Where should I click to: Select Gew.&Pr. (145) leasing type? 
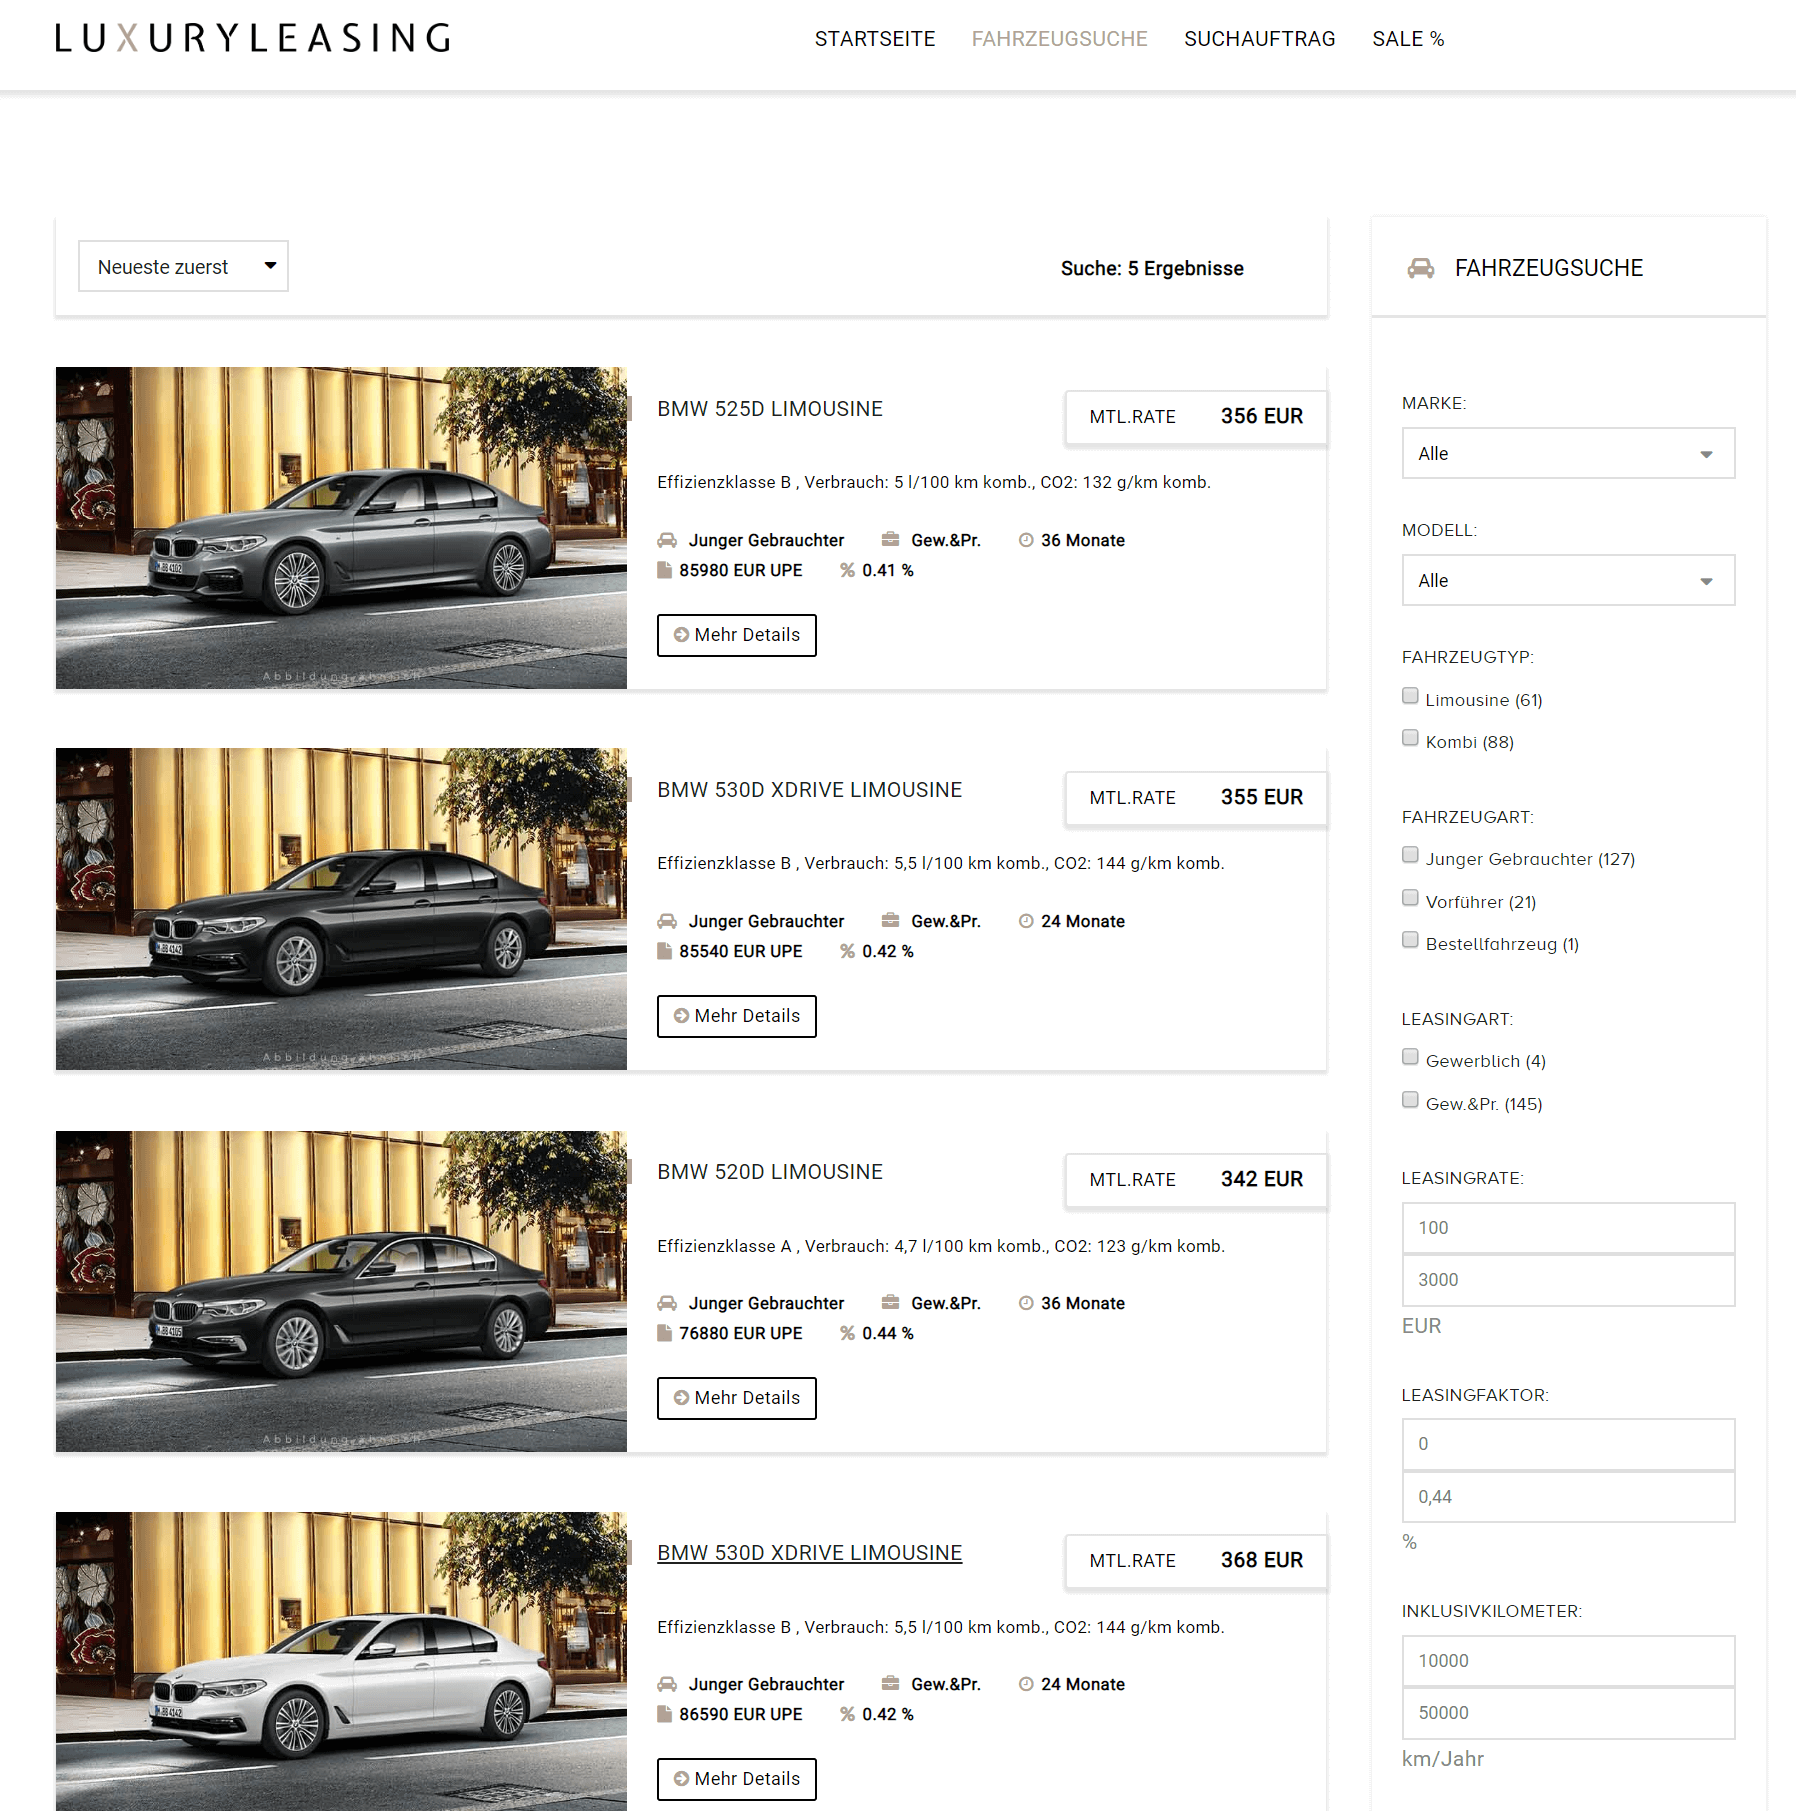click(x=1410, y=1100)
